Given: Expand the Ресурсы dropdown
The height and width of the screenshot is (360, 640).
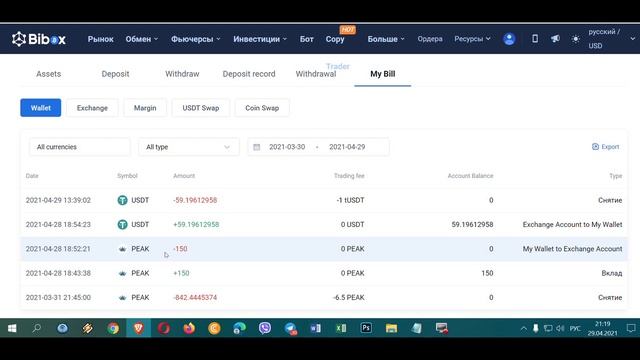Looking at the screenshot, I should pos(472,39).
